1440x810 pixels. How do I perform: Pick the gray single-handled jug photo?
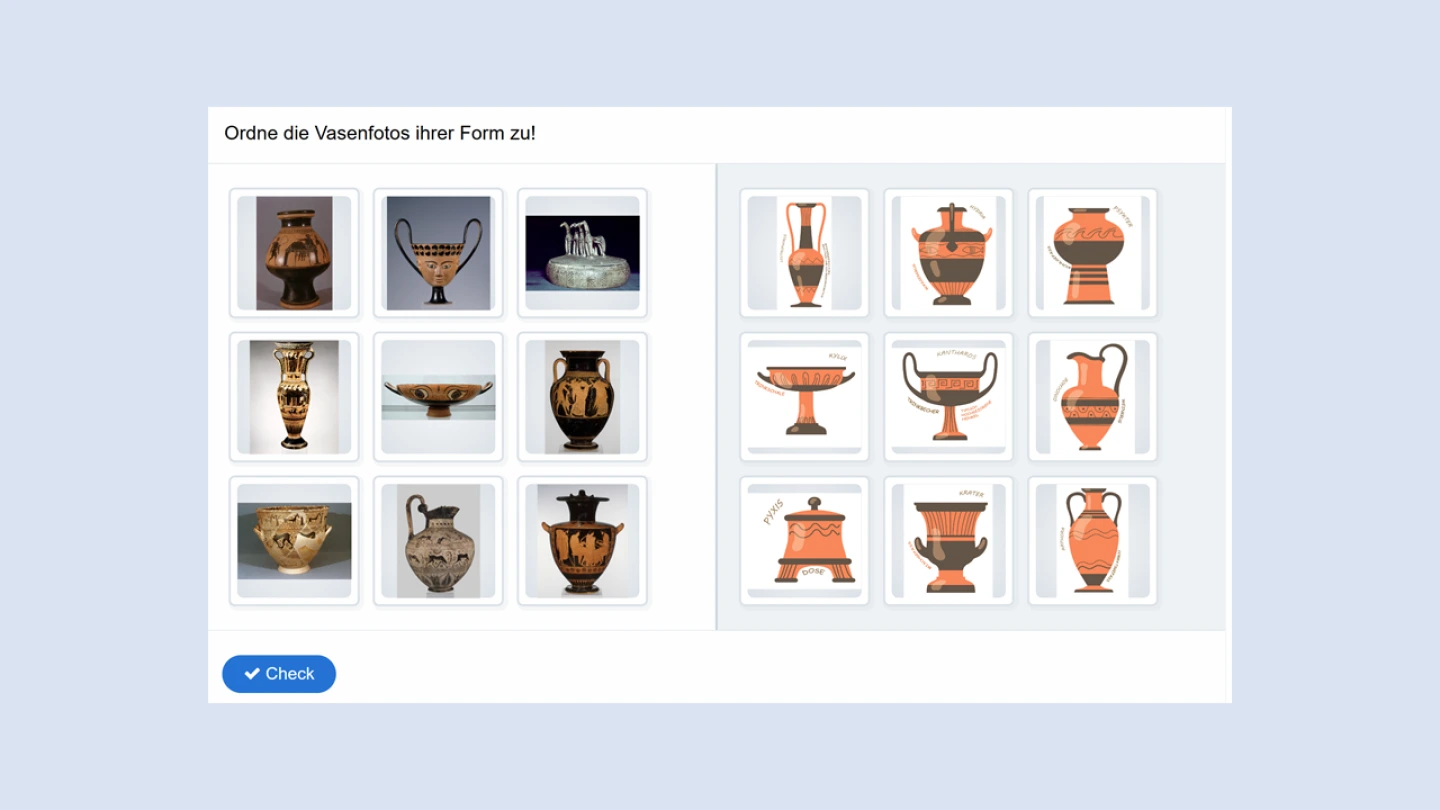(439, 541)
